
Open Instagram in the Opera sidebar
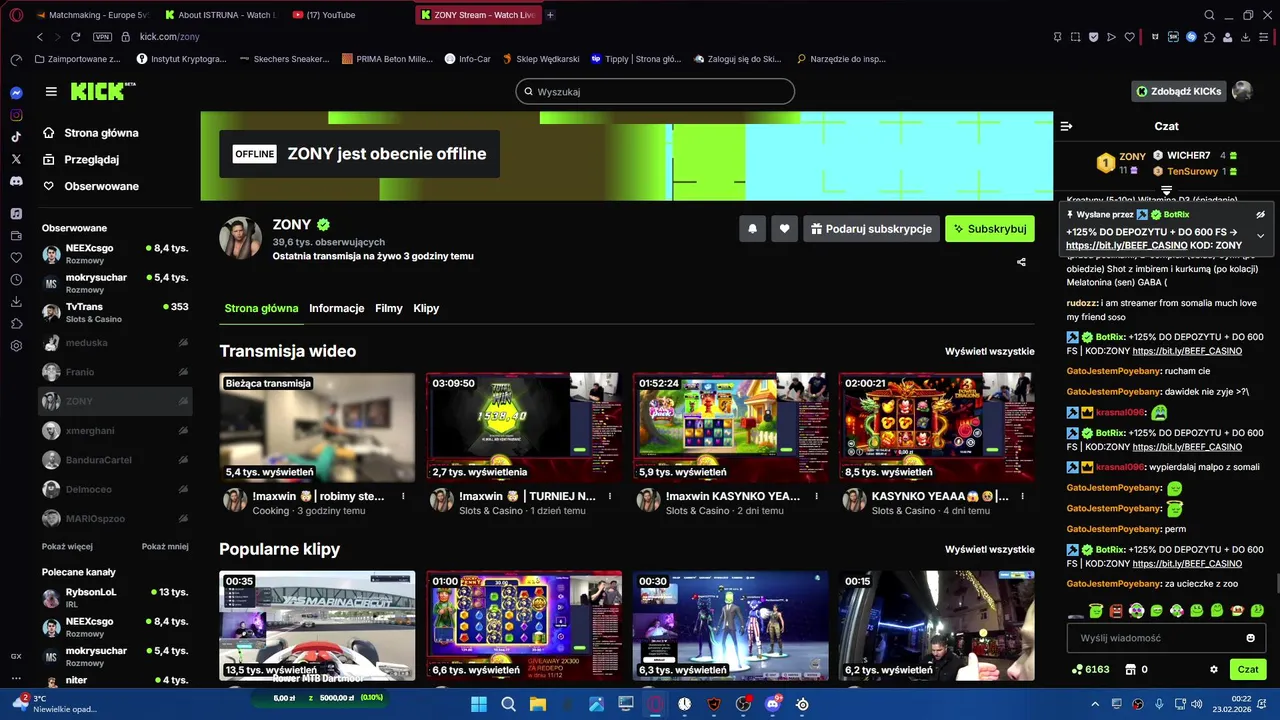tap(16, 115)
